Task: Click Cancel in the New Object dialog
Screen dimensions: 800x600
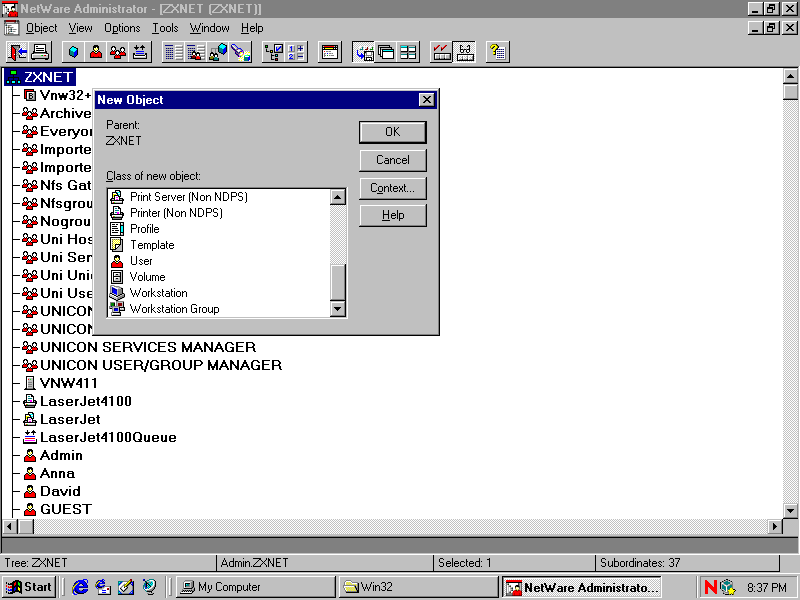Action: (392, 160)
